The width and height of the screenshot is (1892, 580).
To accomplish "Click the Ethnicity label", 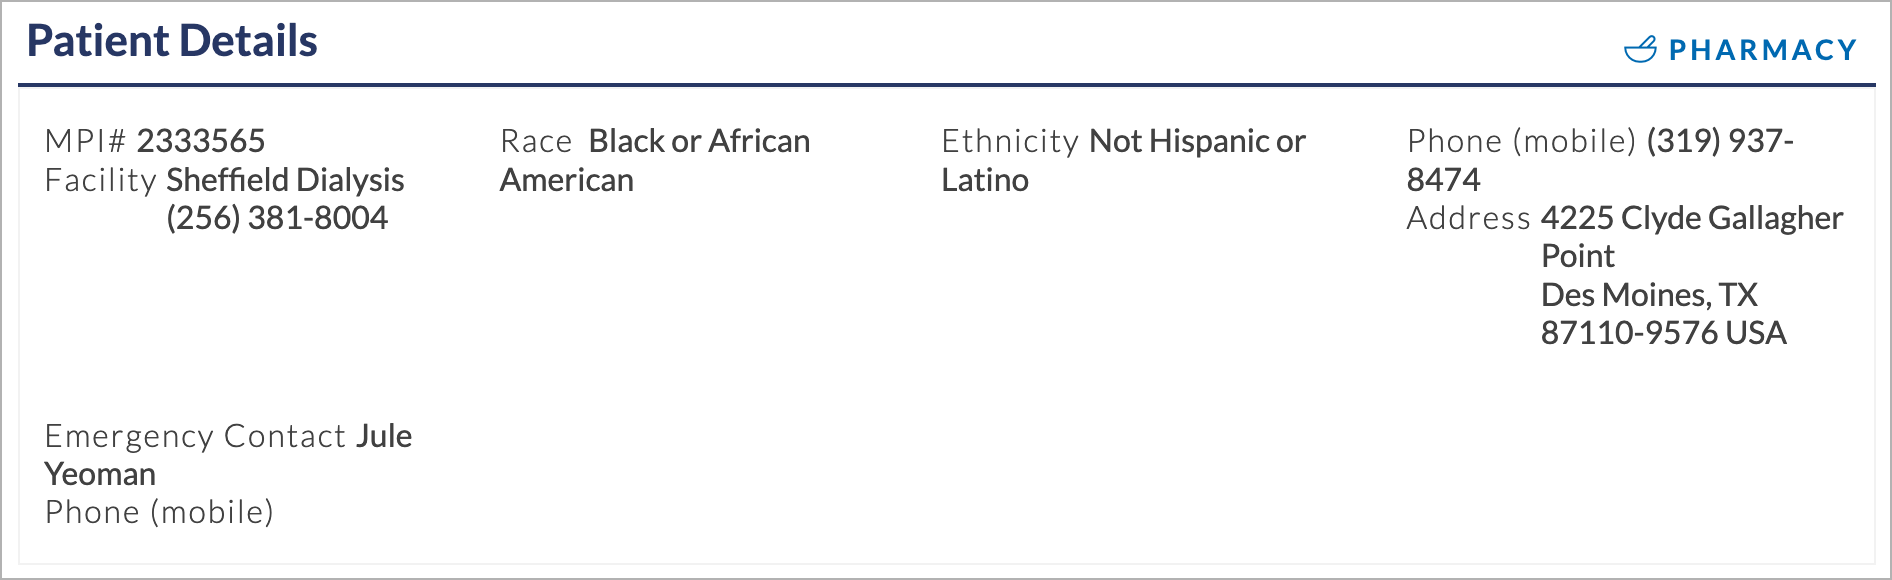I will (1010, 141).
